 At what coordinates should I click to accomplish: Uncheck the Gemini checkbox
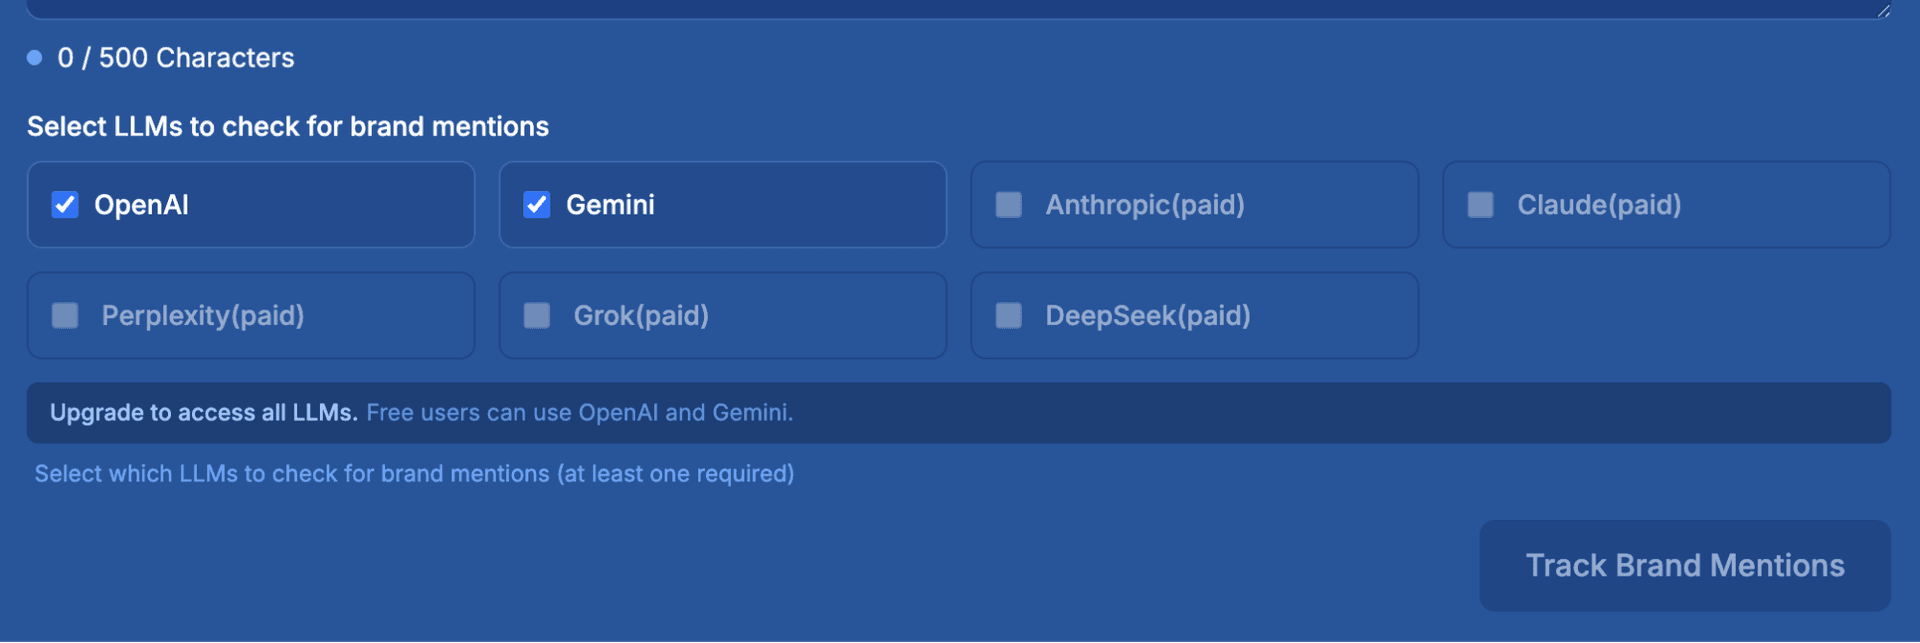(537, 205)
